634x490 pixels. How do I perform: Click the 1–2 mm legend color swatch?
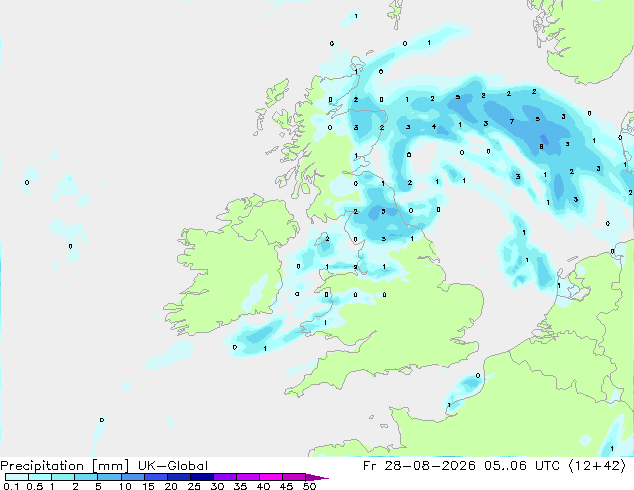[63, 477]
